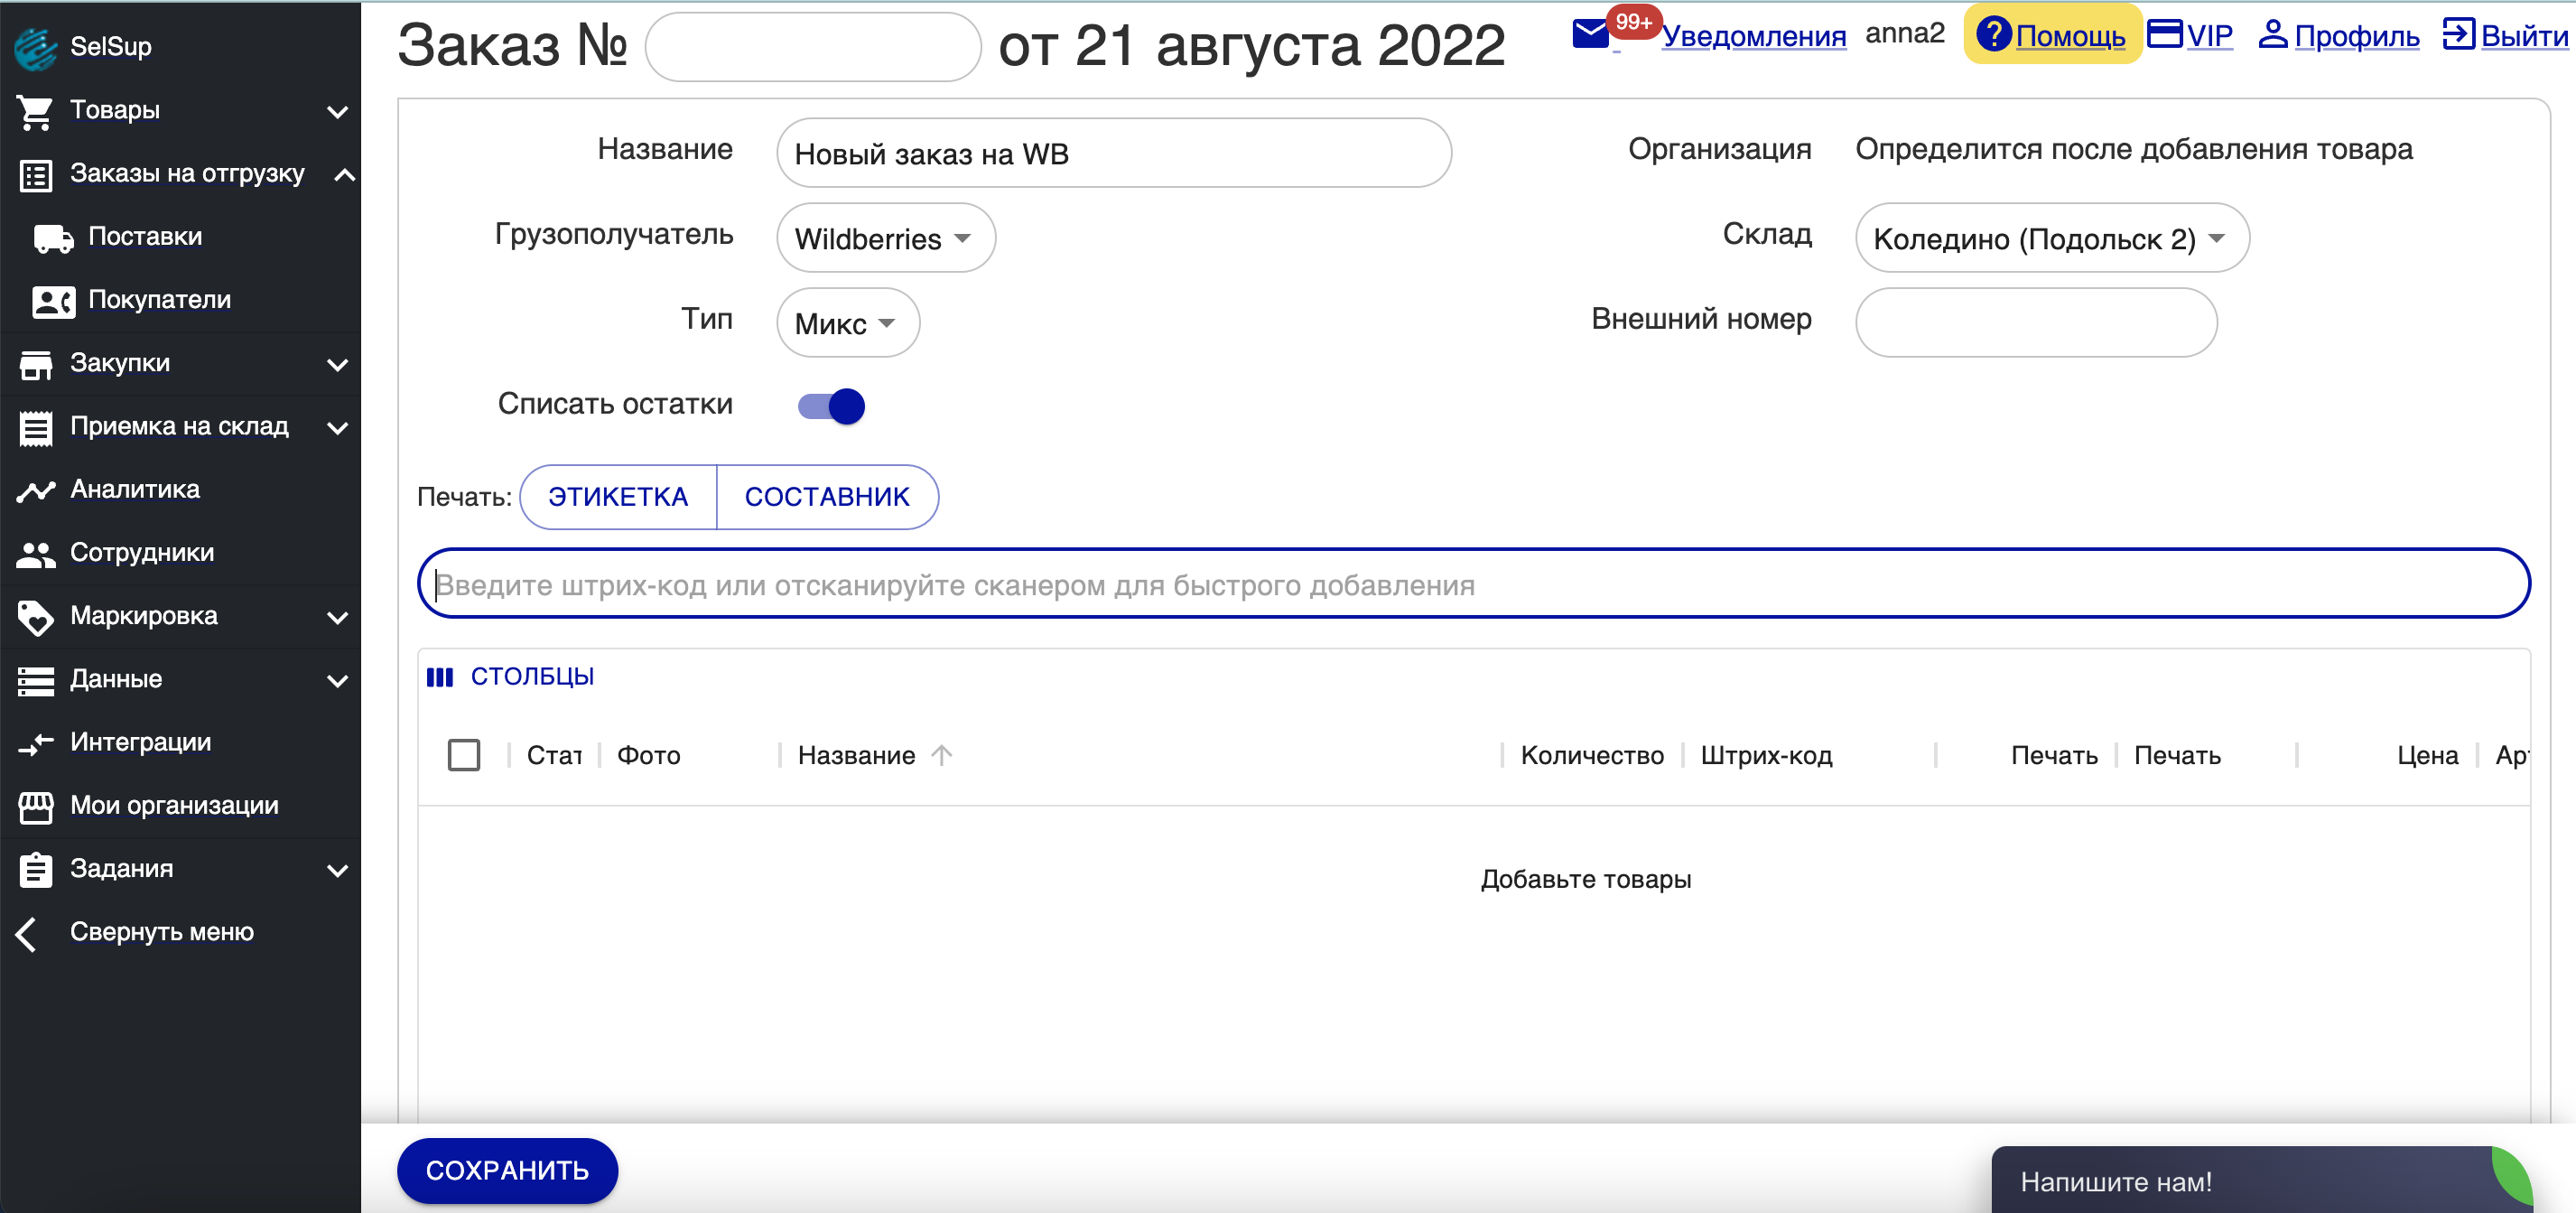The height and width of the screenshot is (1213, 2576).
Task: Open the Тип Микс dropdown
Action: (x=847, y=323)
